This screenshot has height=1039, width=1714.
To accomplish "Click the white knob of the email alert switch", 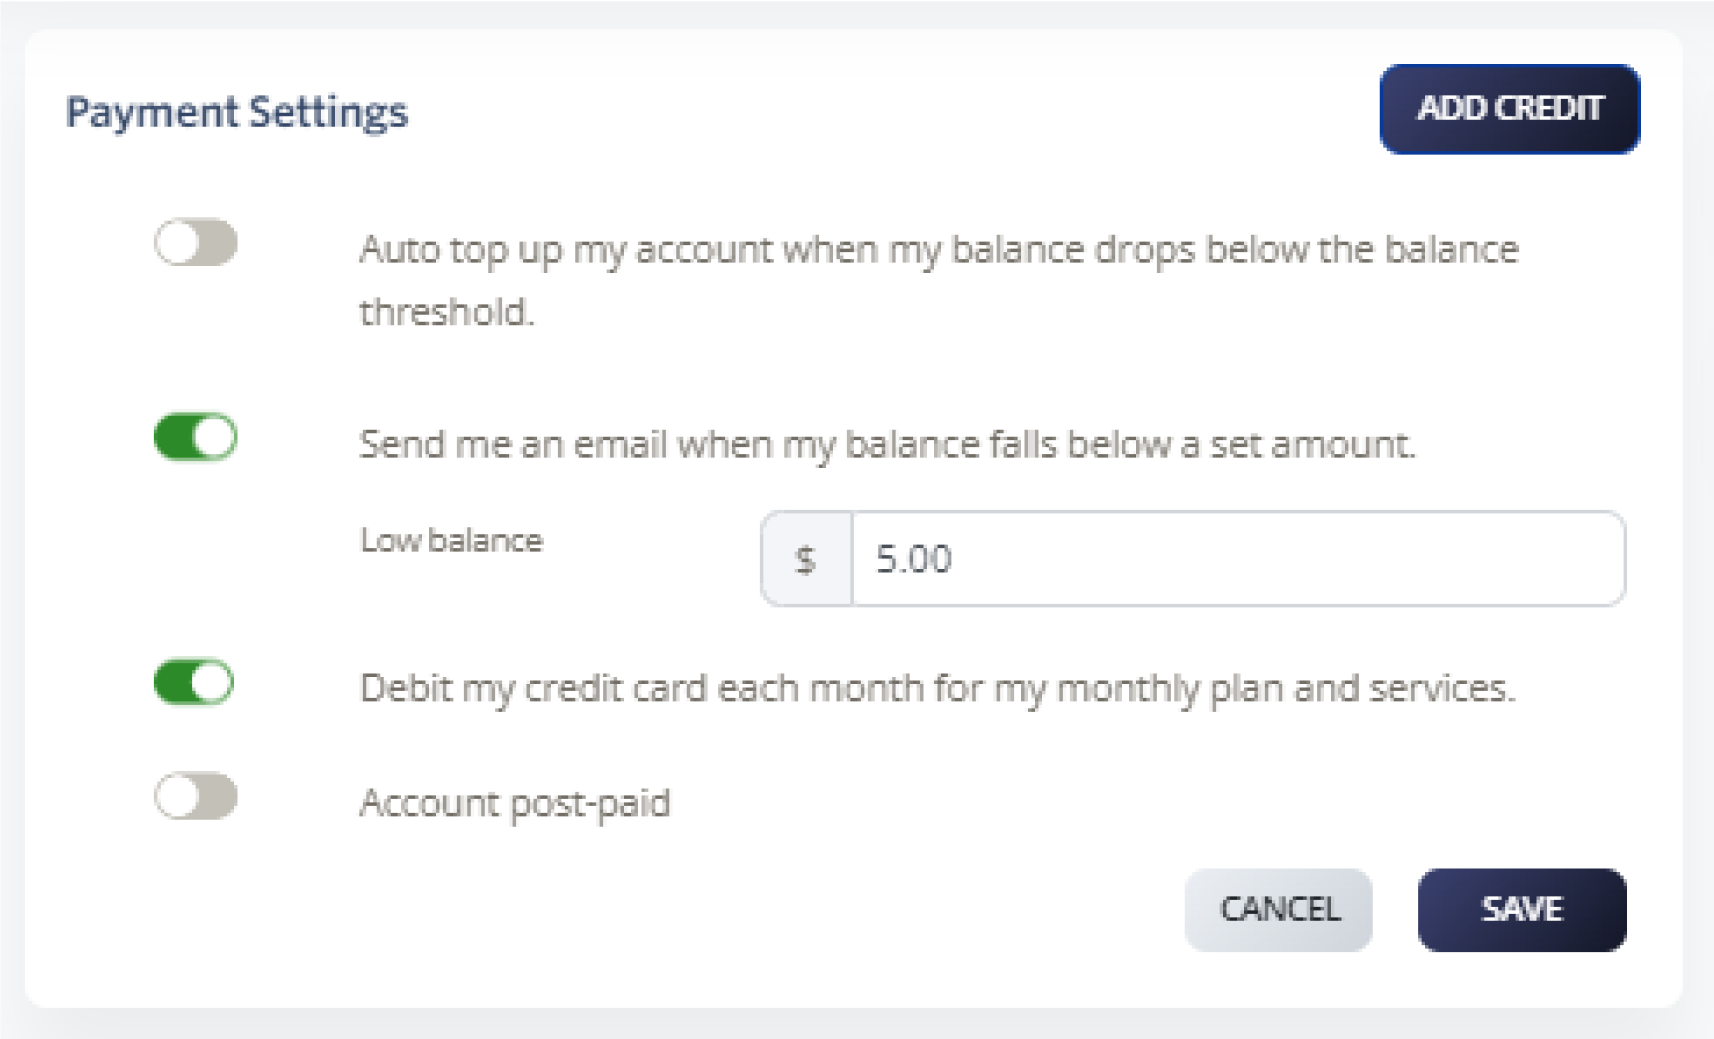I will click(x=214, y=438).
